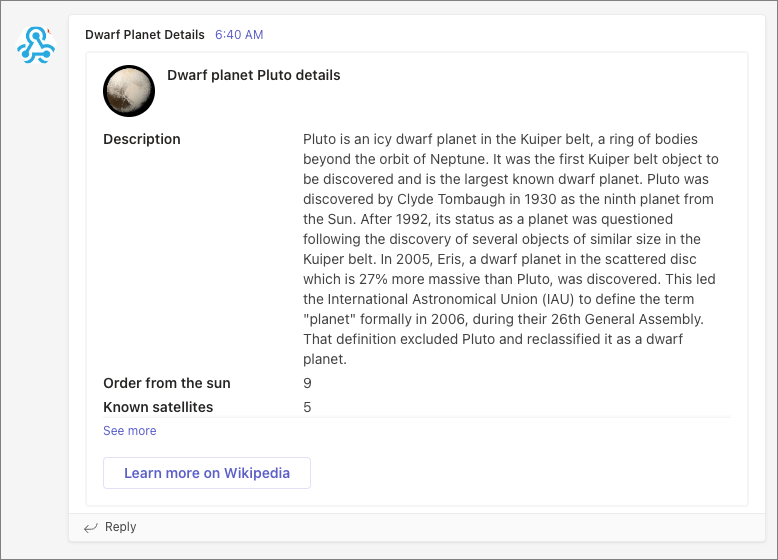Select the order value 9
Viewport: 778px width, 560px height.
pos(307,383)
